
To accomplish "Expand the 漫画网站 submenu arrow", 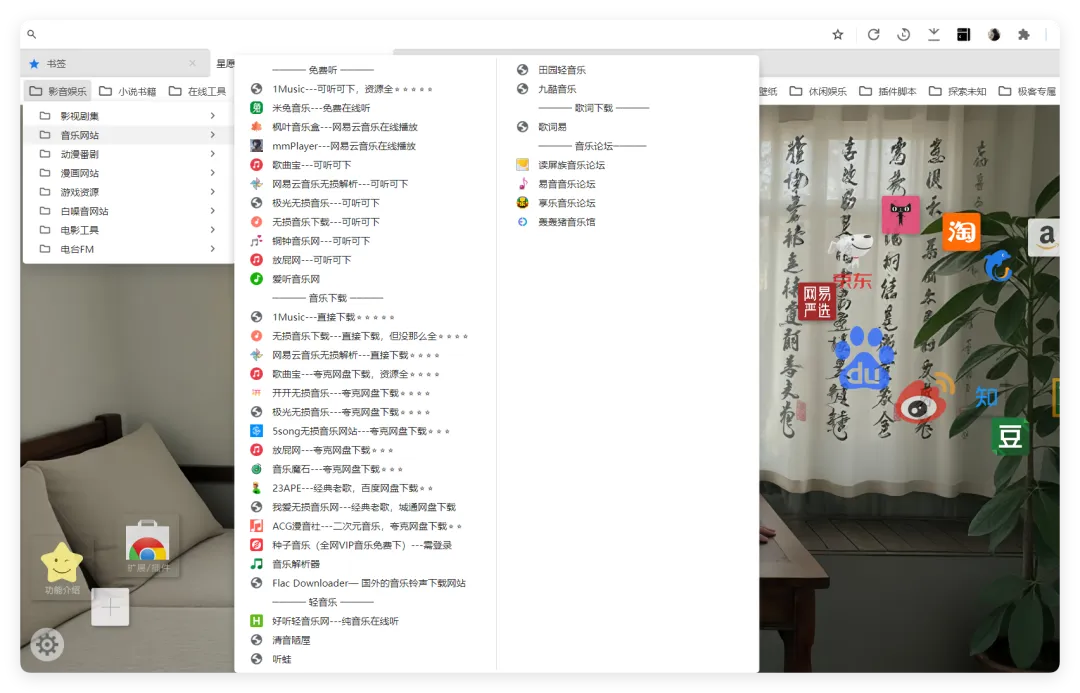I will (213, 172).
